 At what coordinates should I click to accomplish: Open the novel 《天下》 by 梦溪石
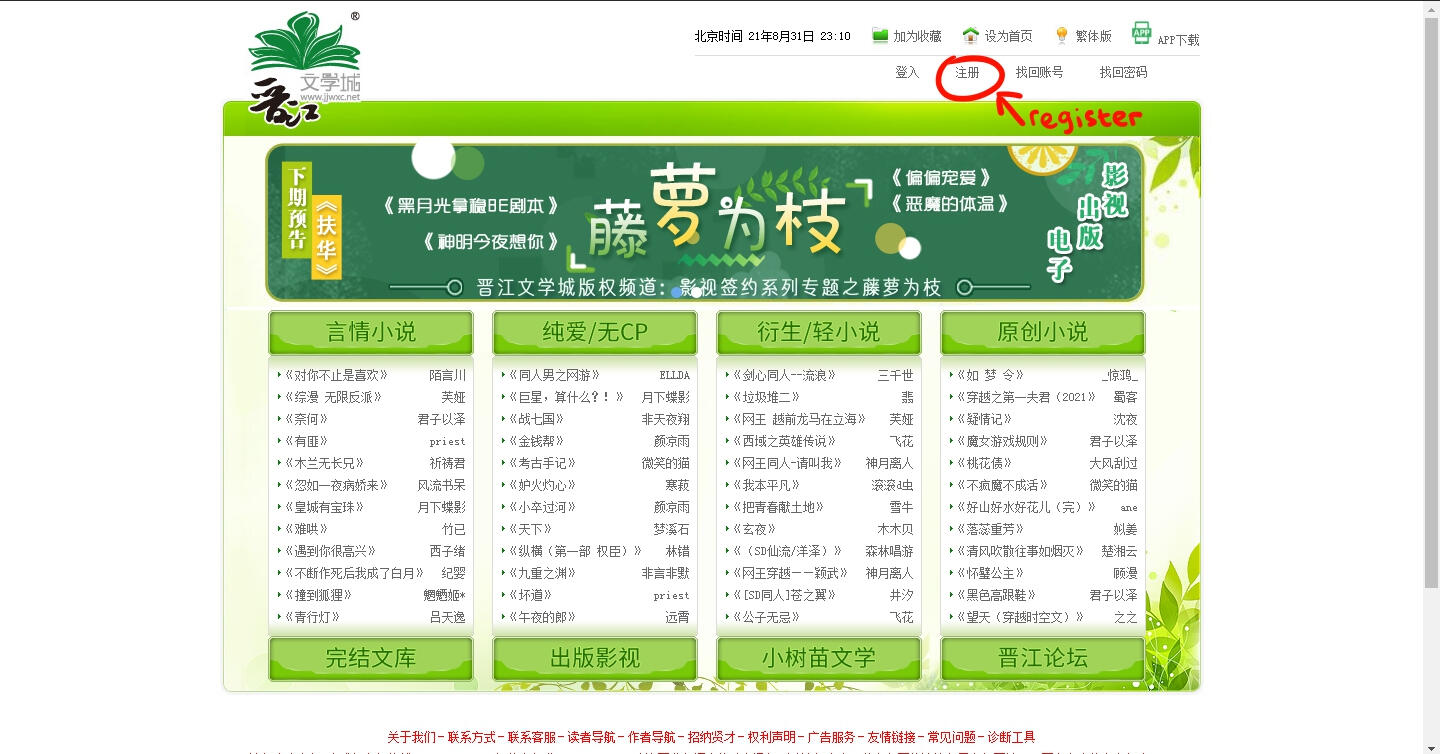[x=531, y=529]
